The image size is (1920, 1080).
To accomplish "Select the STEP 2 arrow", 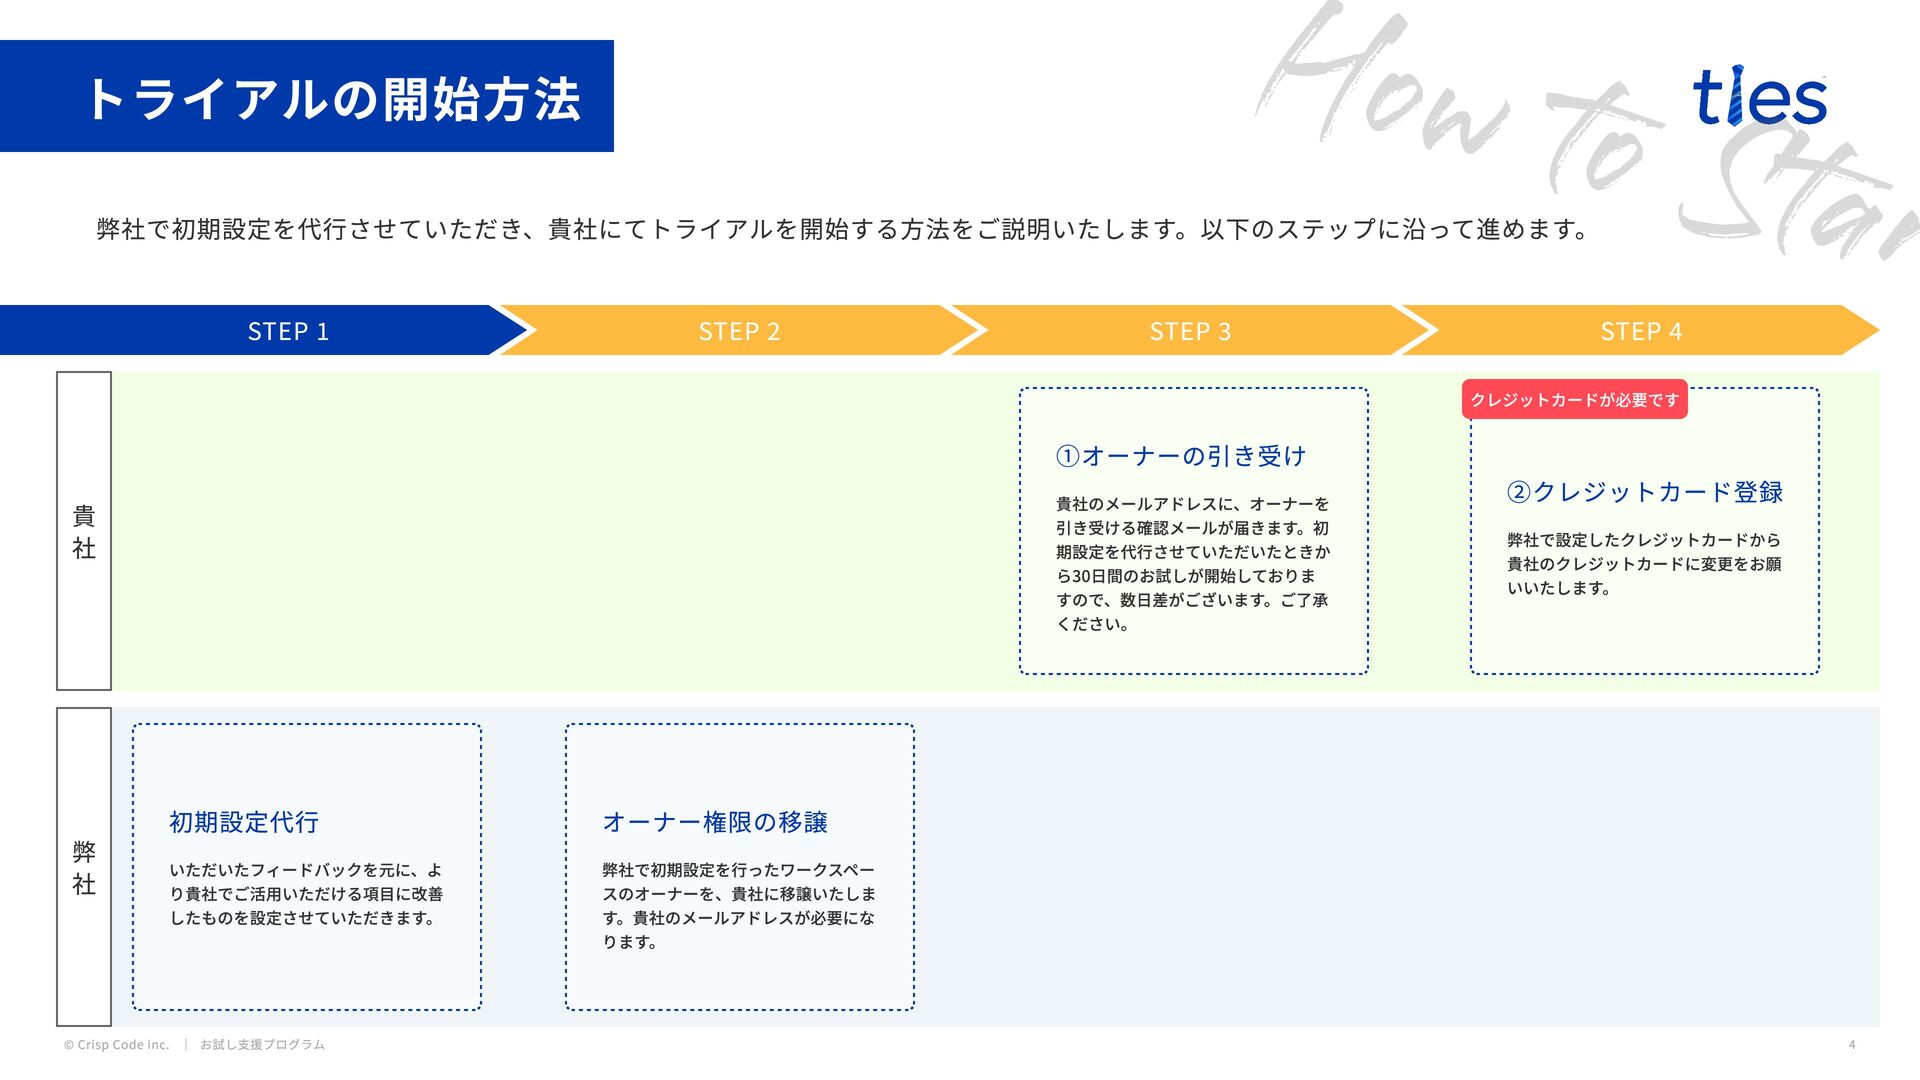I will (x=739, y=331).
